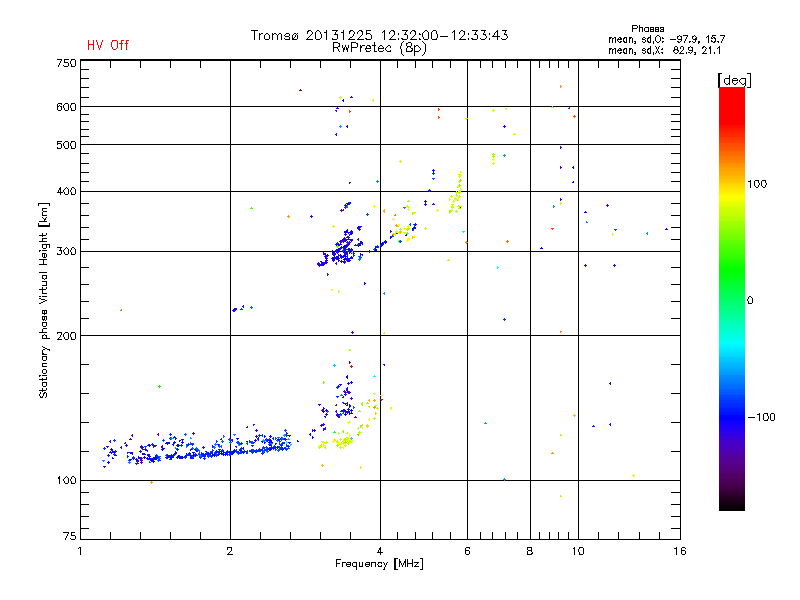Click the x-axis label '2'
Viewport: 800px width, 600px height.
(230, 551)
